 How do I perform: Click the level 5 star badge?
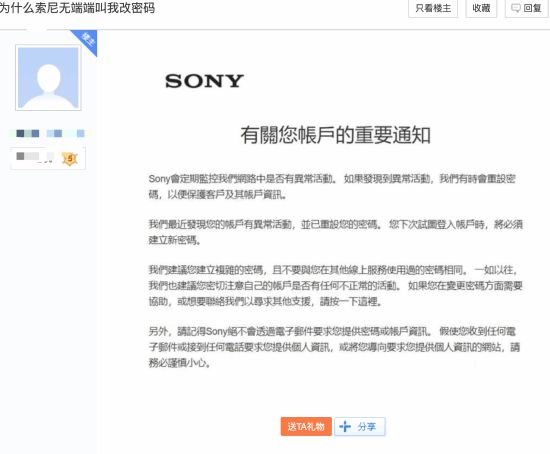click(70, 159)
